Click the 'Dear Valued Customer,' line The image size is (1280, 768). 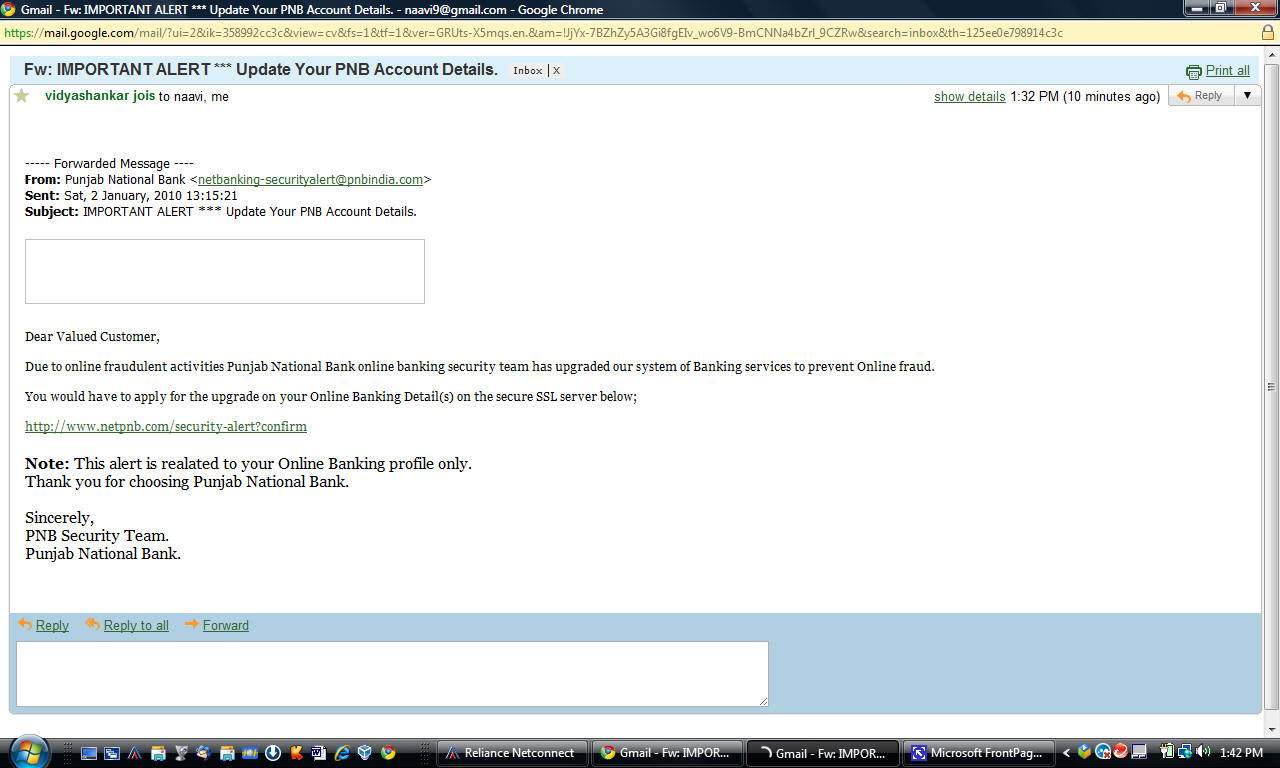coord(92,337)
